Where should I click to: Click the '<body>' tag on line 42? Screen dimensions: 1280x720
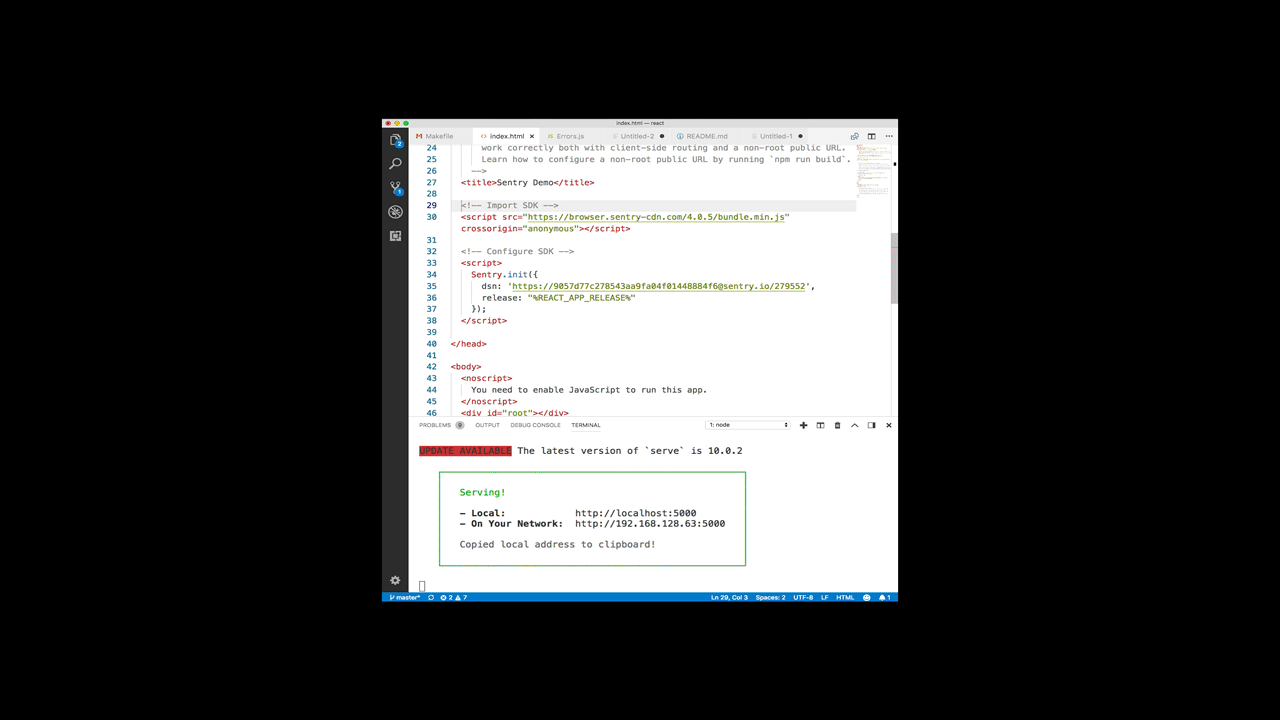pos(466,367)
